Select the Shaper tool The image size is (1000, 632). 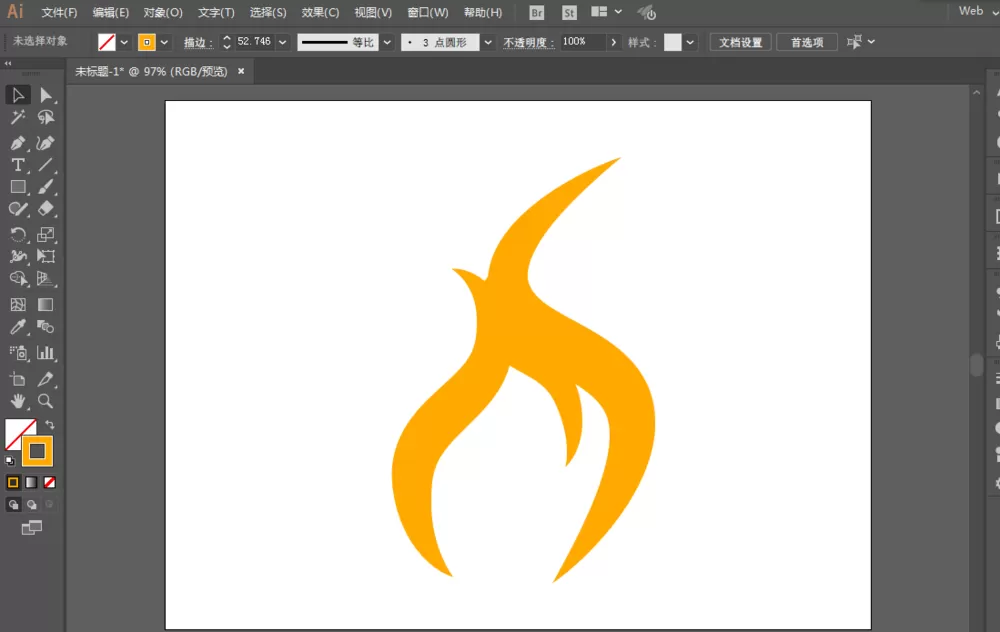pyautogui.click(x=18, y=209)
